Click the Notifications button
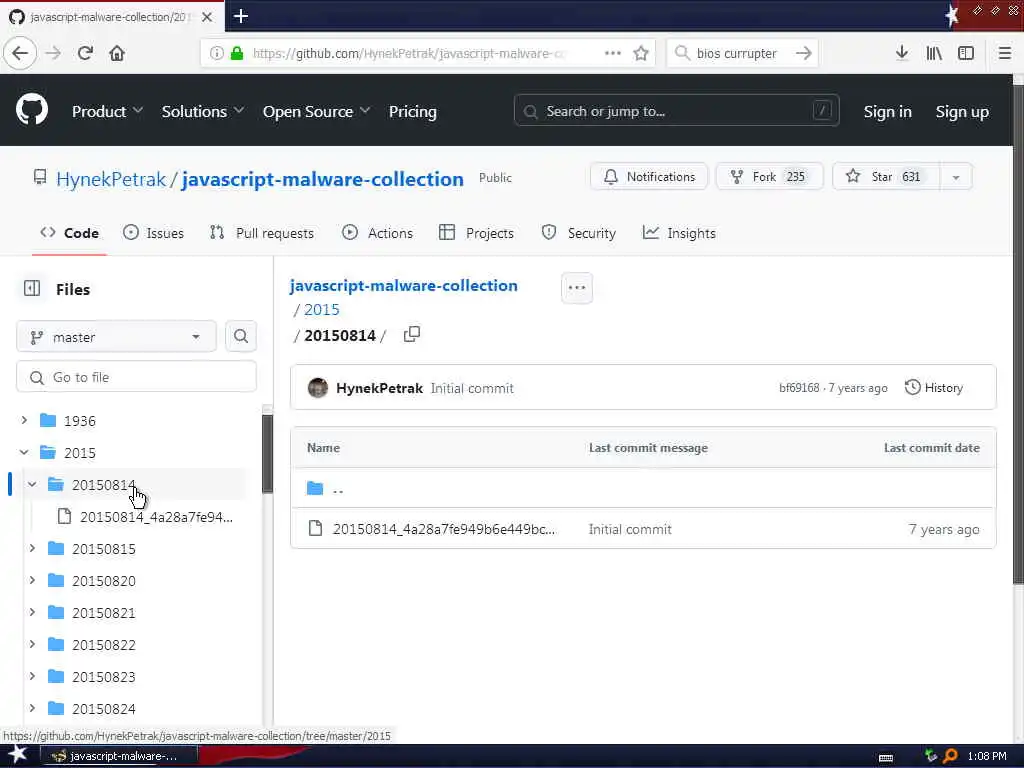Image resolution: width=1024 pixels, height=768 pixels. [x=649, y=177]
